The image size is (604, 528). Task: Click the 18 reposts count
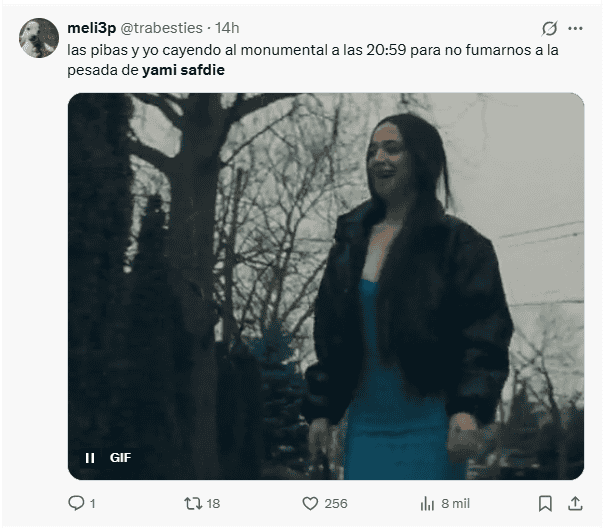(x=212, y=503)
